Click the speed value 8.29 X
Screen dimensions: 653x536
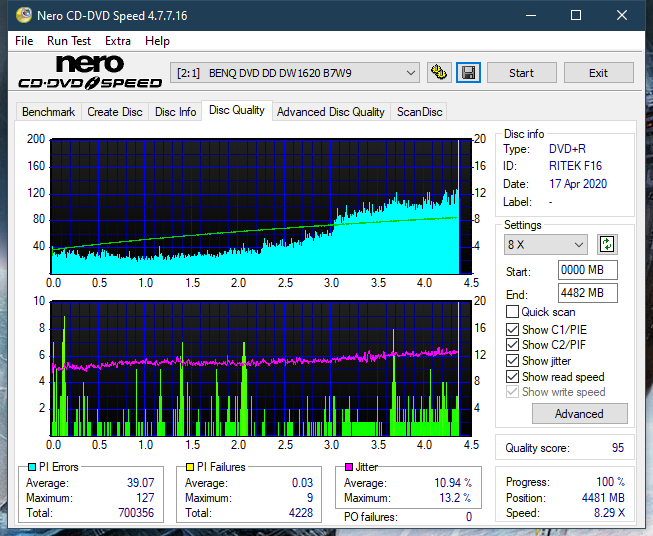click(x=609, y=513)
